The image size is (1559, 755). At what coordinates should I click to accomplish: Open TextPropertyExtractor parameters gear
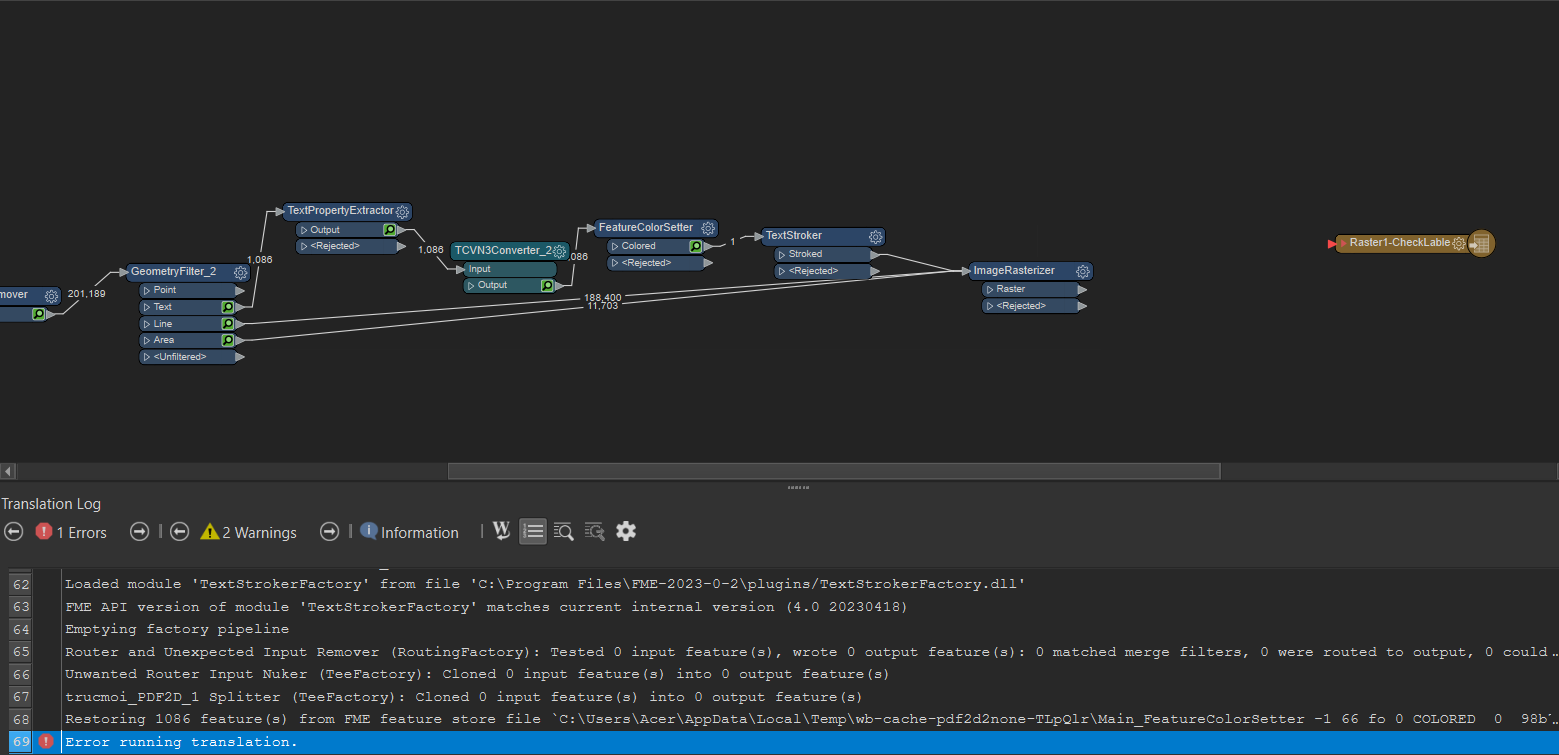click(402, 212)
